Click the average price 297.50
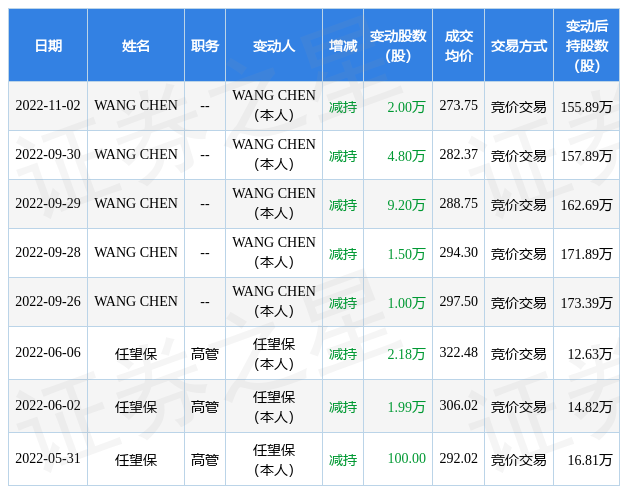Image resolution: width=620 pixels, height=494 pixels. coord(459,302)
